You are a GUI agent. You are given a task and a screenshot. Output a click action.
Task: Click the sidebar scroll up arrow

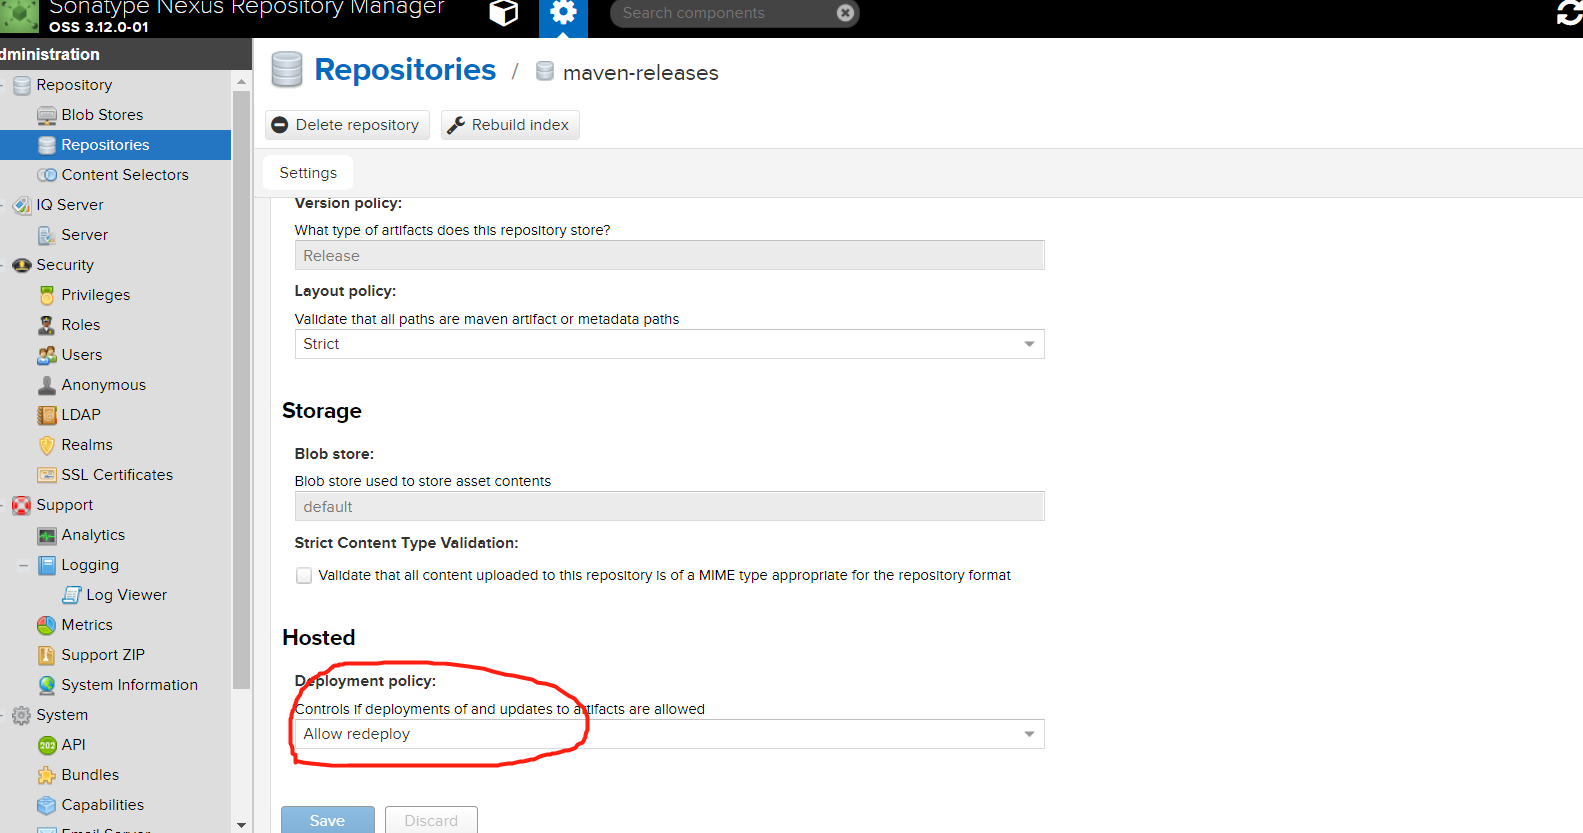pos(241,81)
